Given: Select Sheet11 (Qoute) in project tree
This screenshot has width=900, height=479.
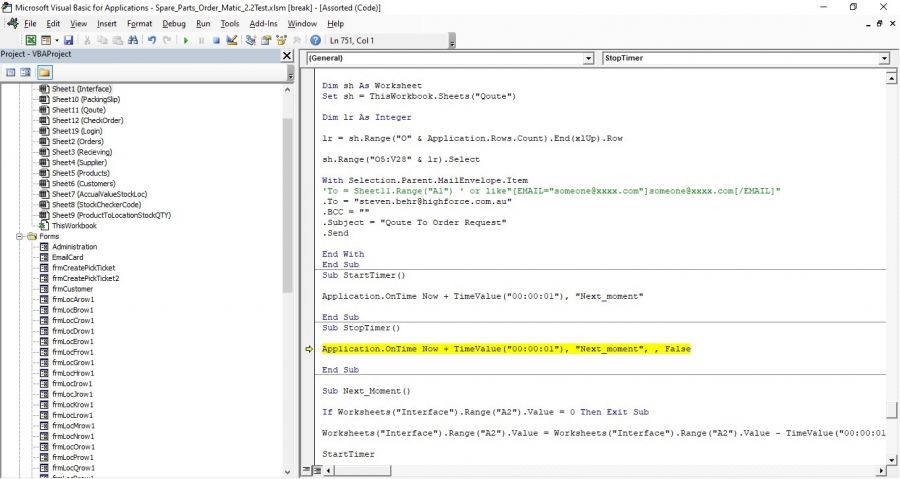Looking at the screenshot, I should point(79,110).
